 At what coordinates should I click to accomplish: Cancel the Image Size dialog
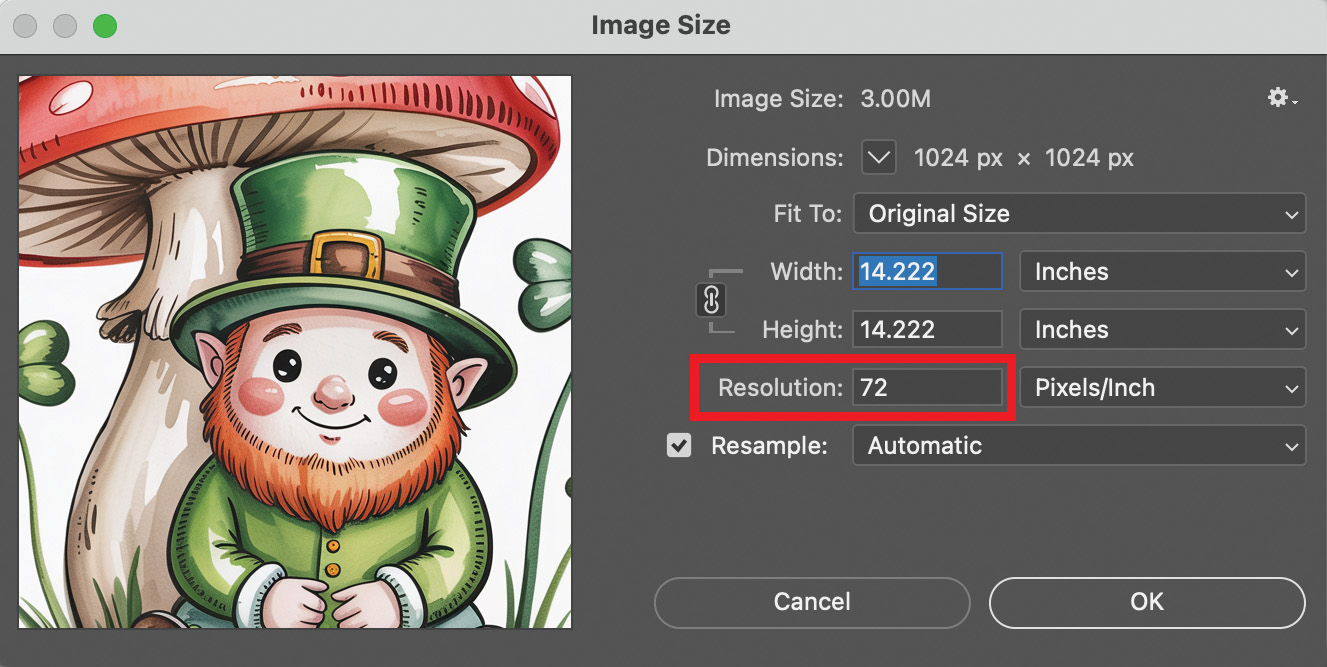[x=812, y=602]
